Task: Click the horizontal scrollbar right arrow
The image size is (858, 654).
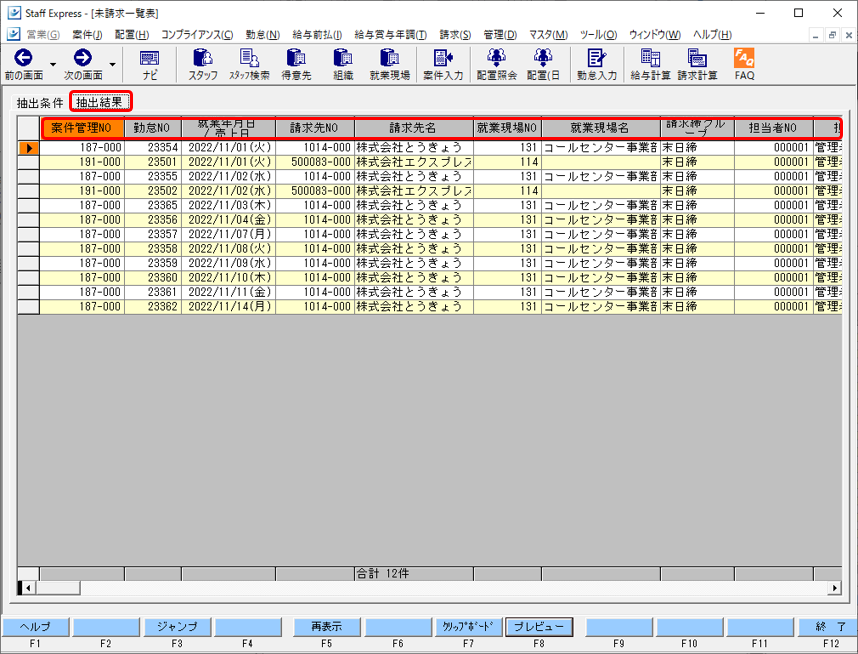Action: pyautogui.click(x=834, y=588)
